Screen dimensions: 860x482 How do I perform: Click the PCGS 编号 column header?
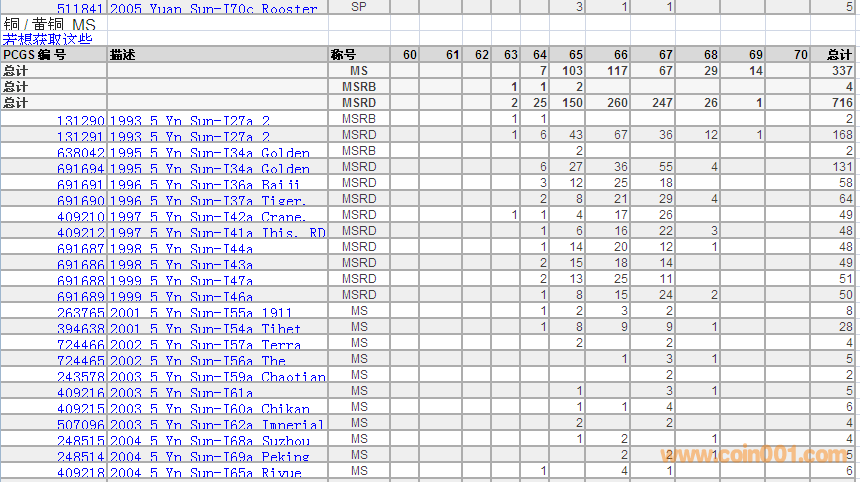[x=35, y=55]
